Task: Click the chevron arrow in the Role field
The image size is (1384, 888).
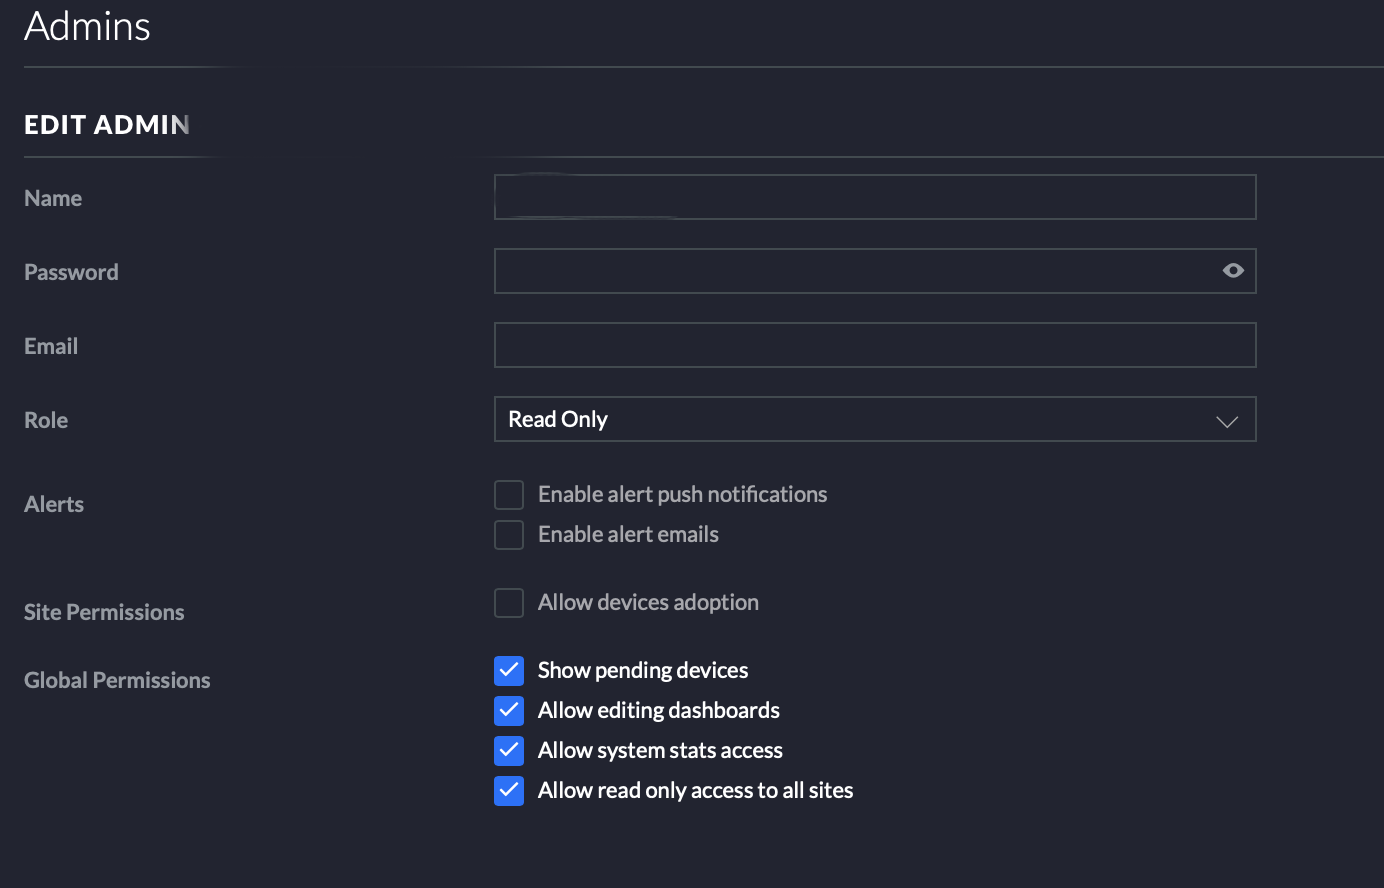Action: tap(1227, 421)
